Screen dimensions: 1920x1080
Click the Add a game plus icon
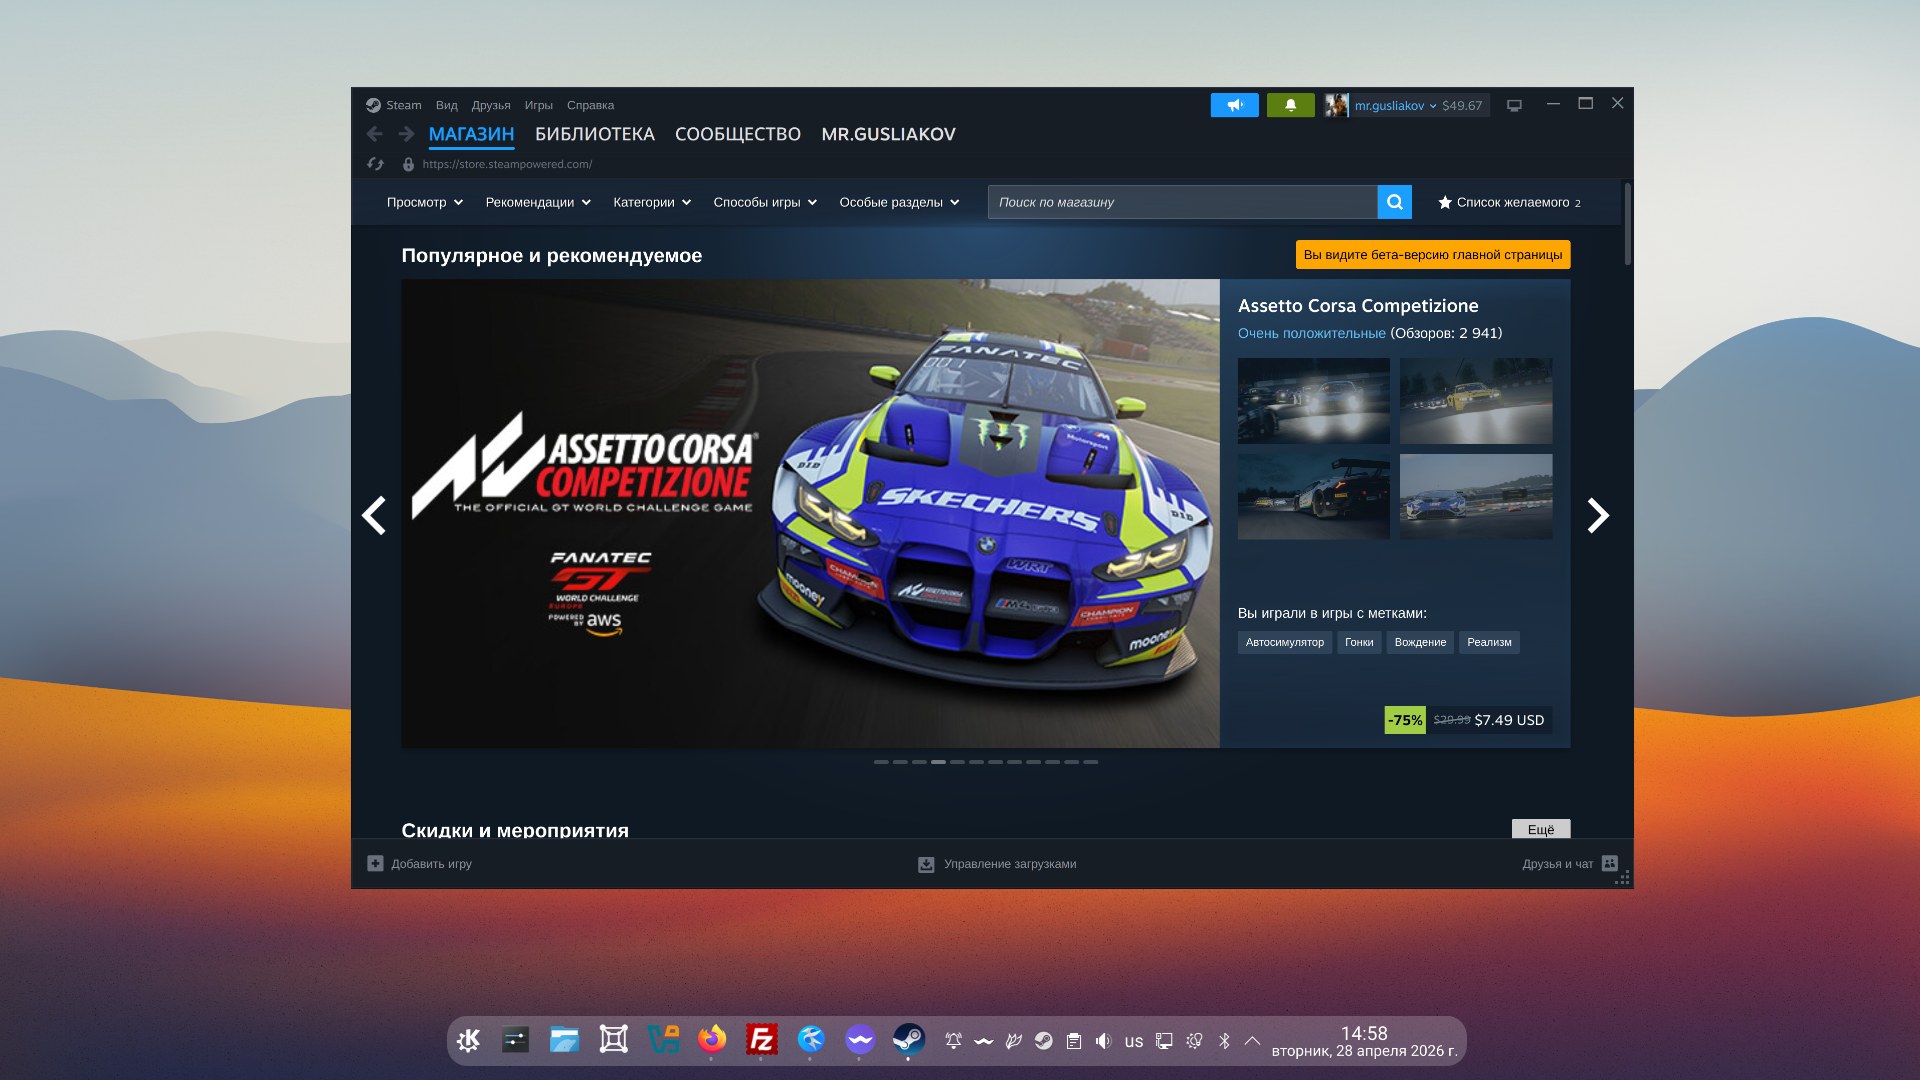point(375,863)
